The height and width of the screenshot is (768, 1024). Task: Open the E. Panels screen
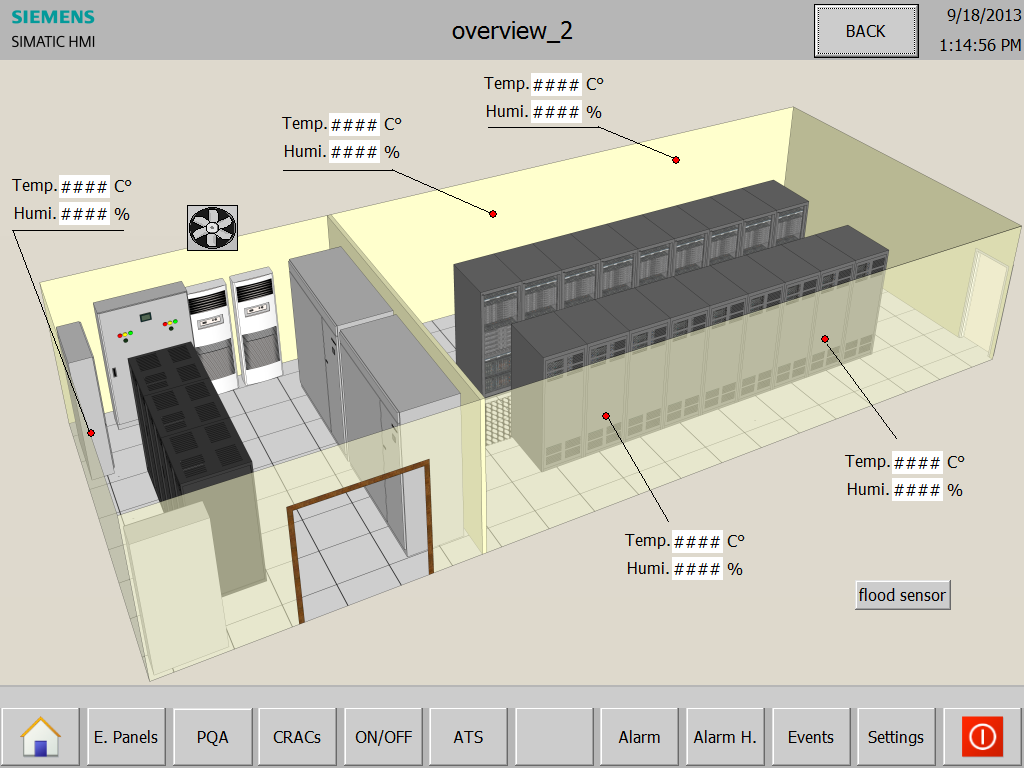[x=126, y=737]
